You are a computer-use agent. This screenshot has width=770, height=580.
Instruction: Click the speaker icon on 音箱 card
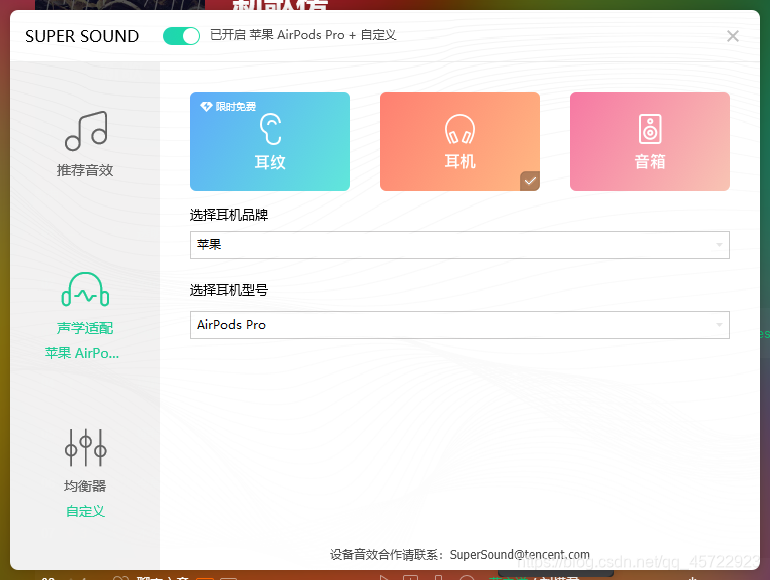[x=650, y=129]
